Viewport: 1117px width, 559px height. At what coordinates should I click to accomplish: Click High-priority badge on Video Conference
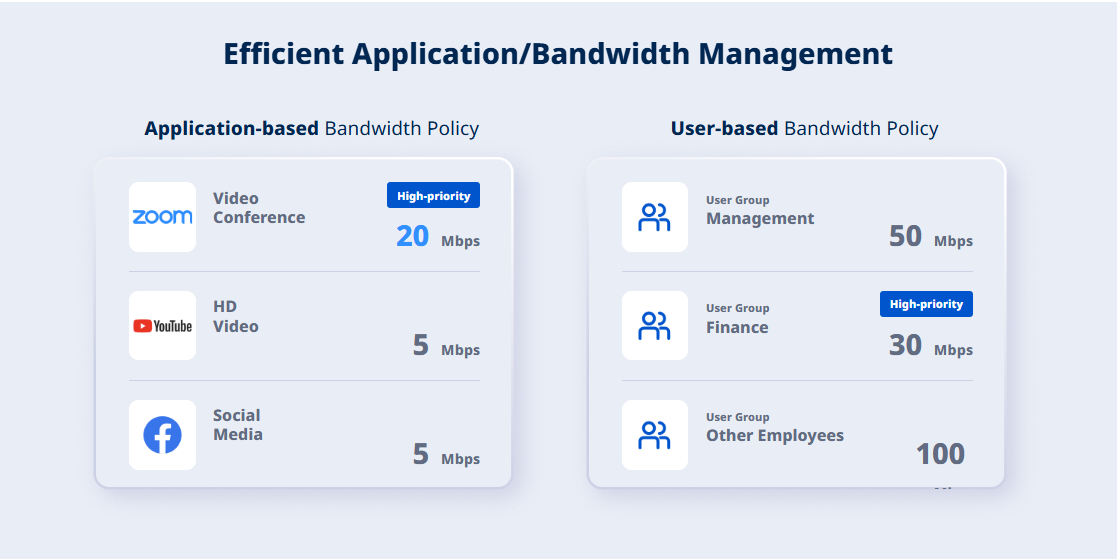(x=433, y=196)
